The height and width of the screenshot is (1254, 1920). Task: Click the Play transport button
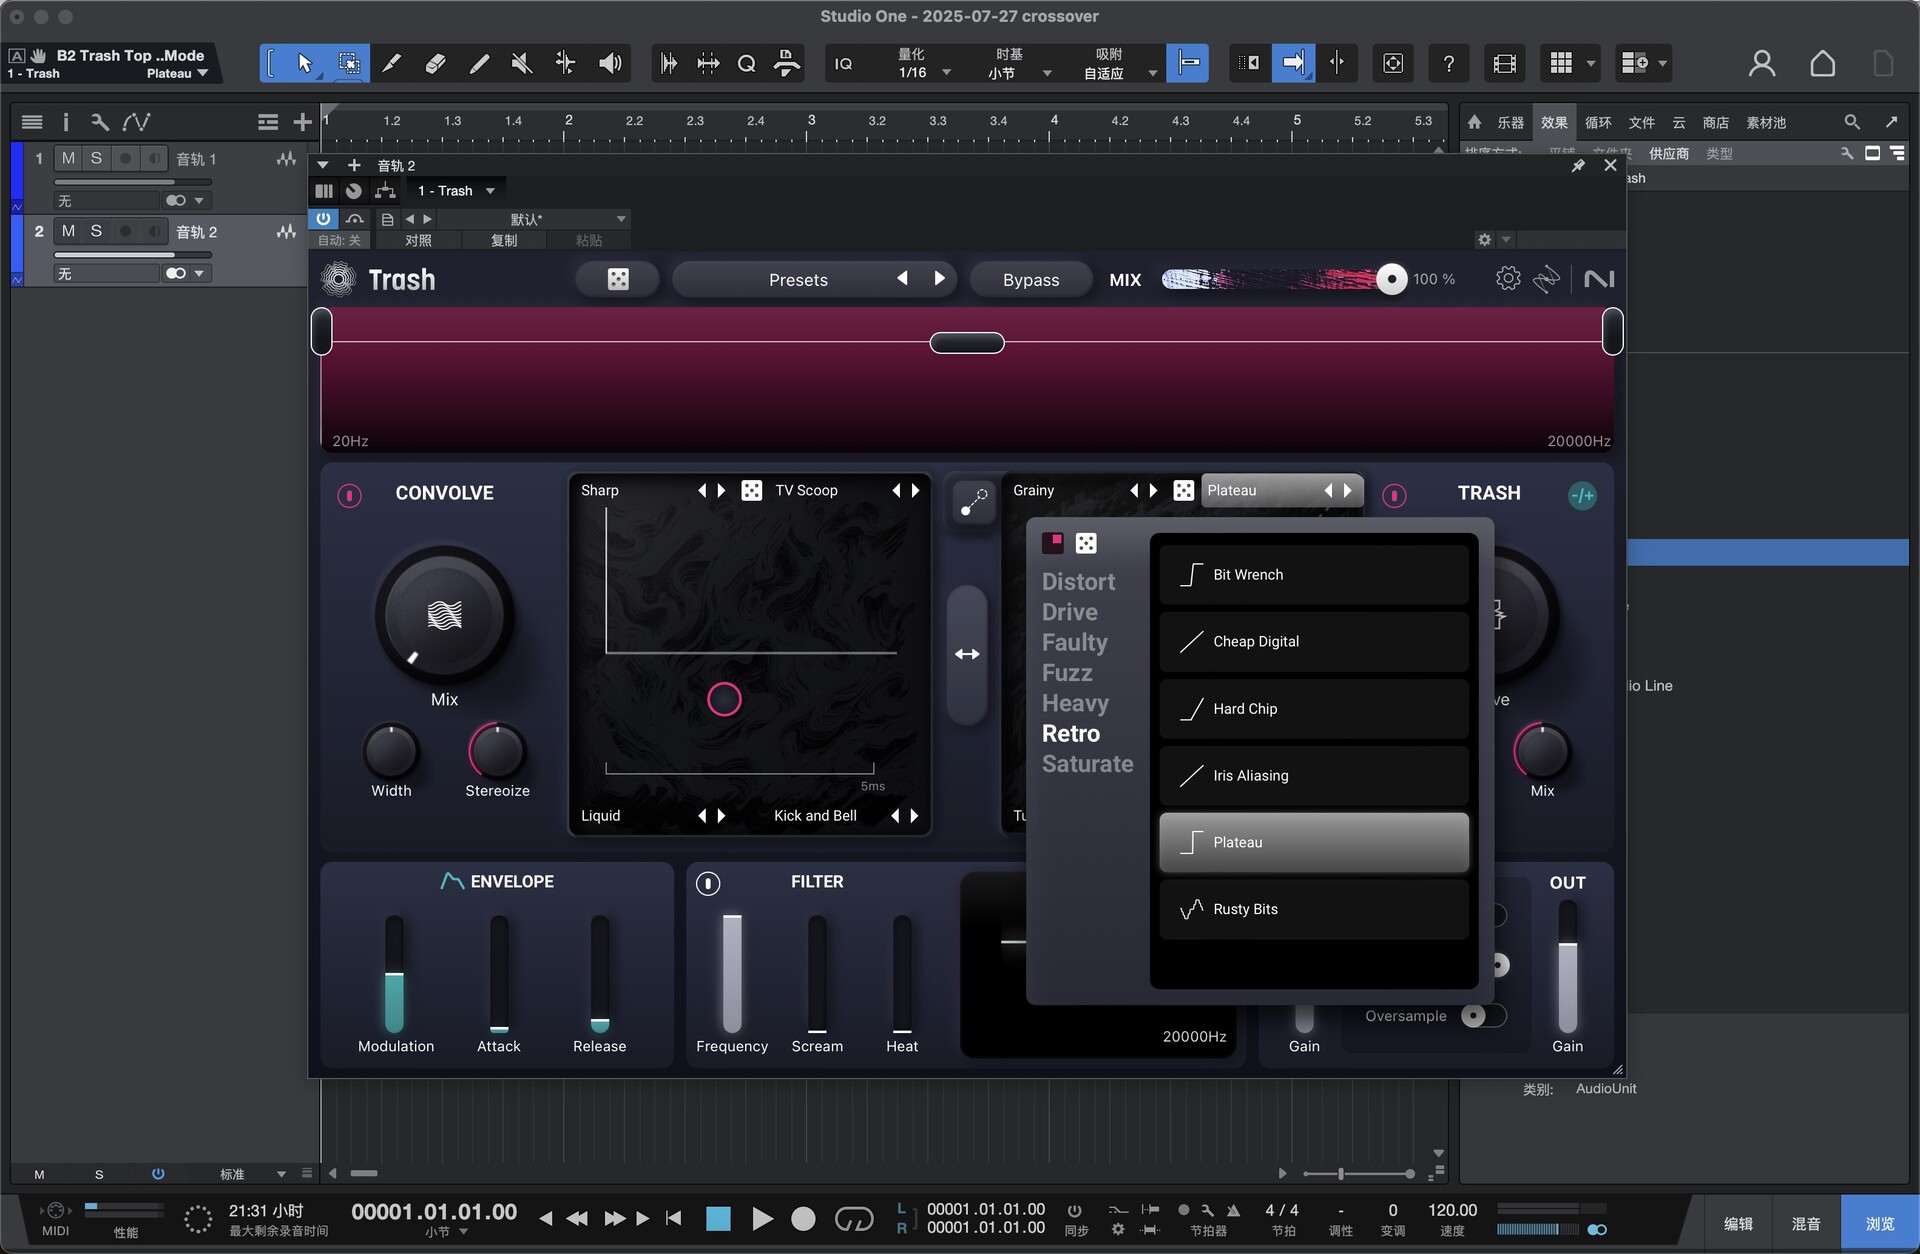coord(762,1218)
